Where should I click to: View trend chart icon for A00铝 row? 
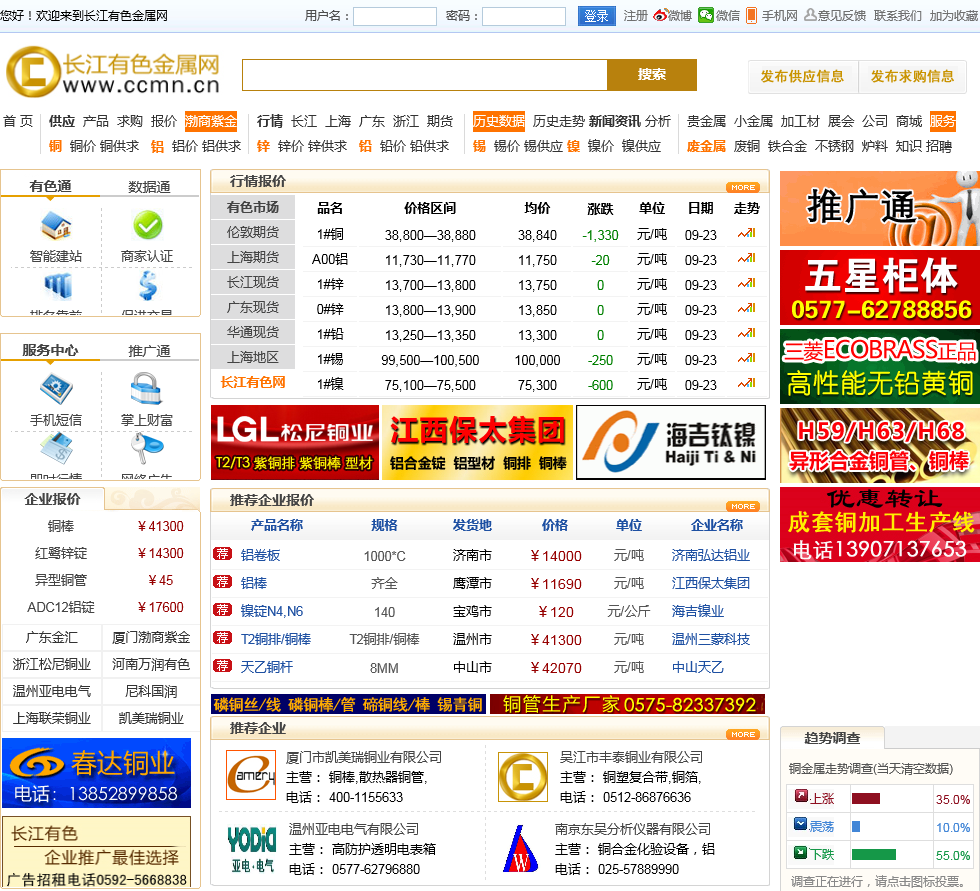(x=746, y=259)
